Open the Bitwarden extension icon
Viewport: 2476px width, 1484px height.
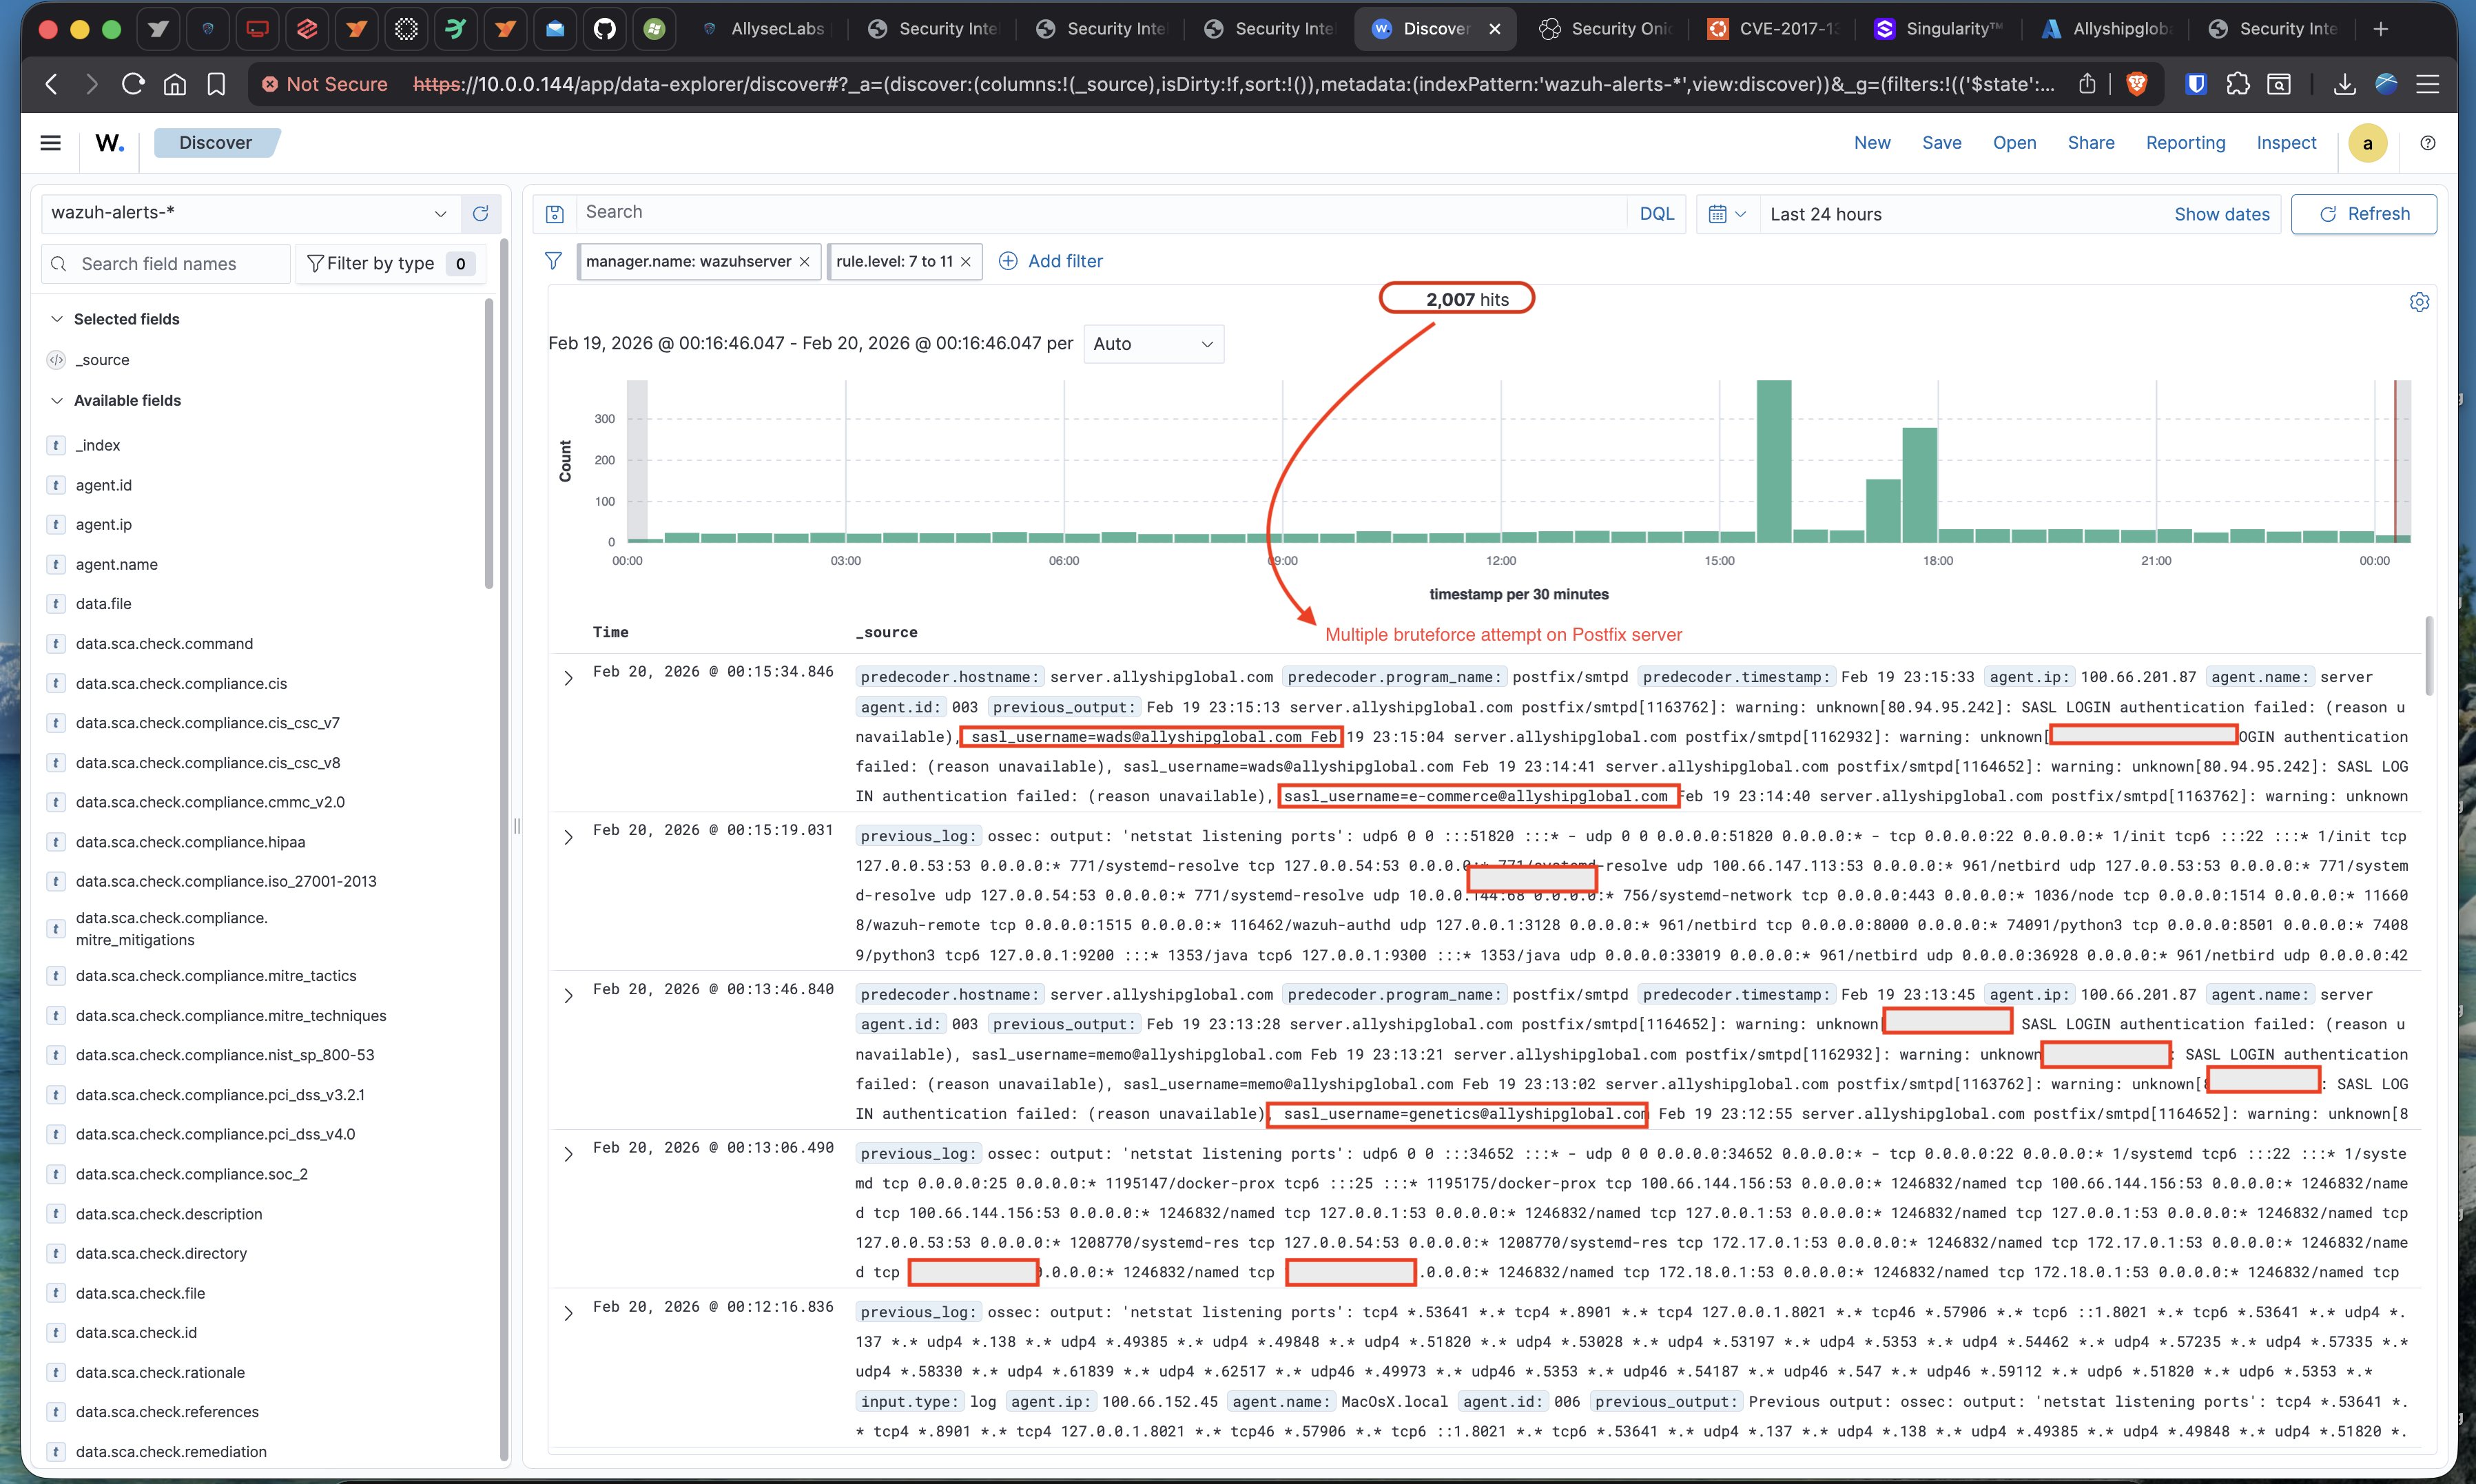click(2196, 84)
